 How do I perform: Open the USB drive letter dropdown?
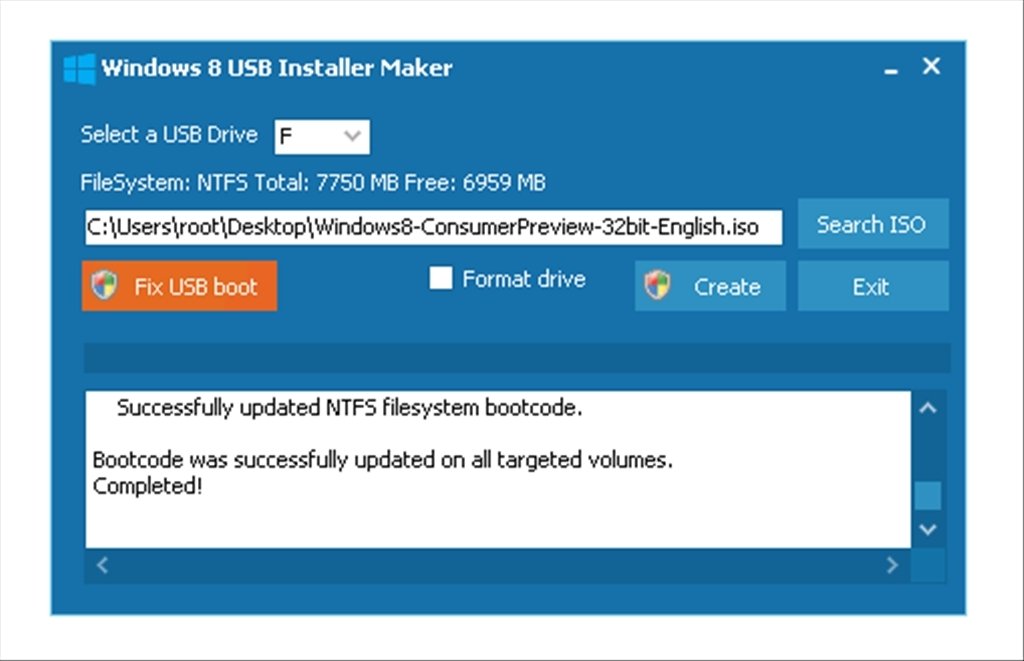click(x=322, y=137)
